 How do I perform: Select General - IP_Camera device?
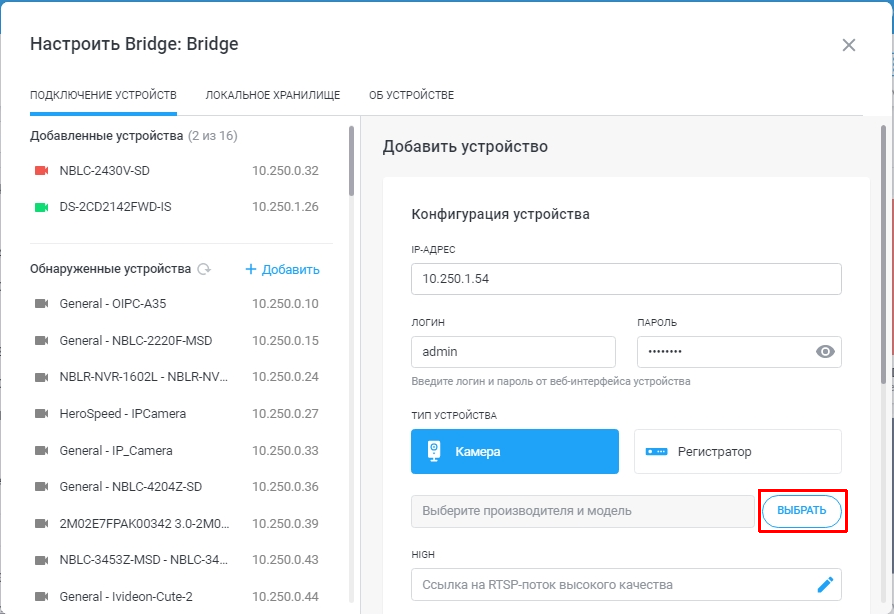[177, 450]
